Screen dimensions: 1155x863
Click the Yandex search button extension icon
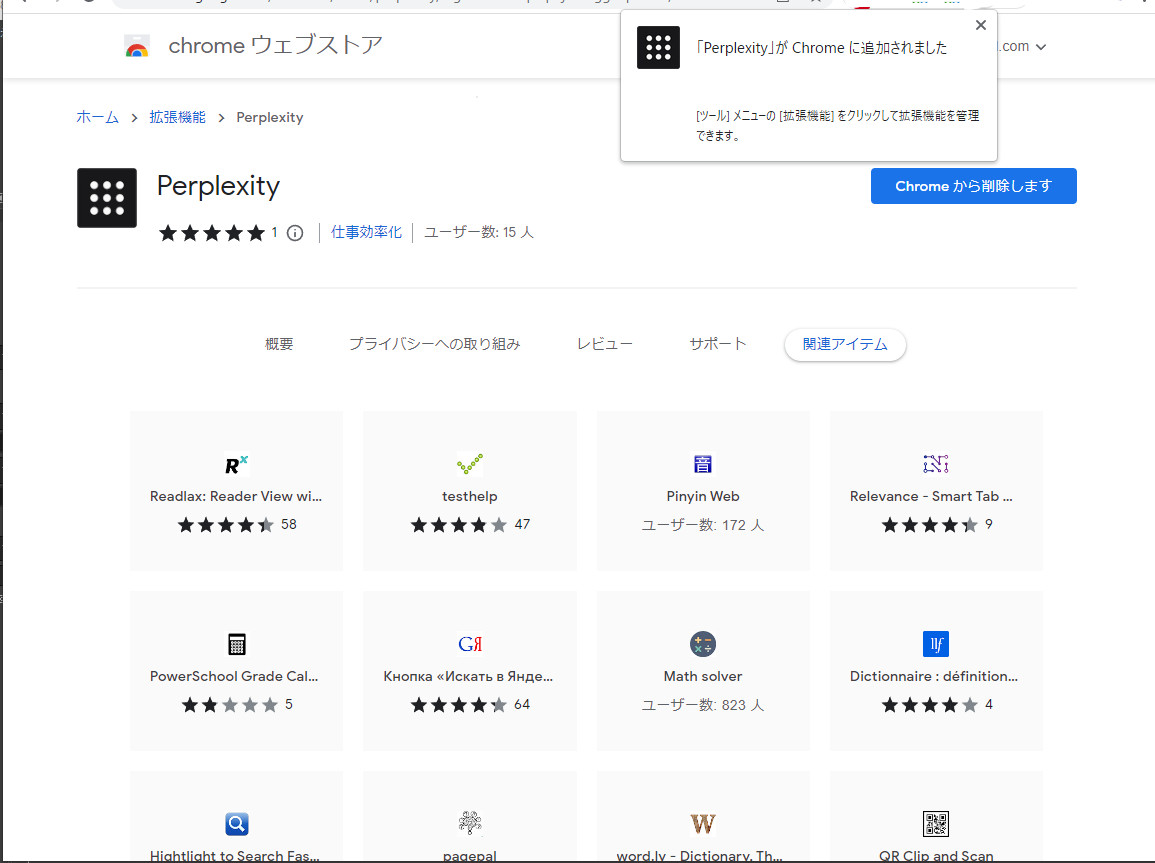(x=470, y=644)
